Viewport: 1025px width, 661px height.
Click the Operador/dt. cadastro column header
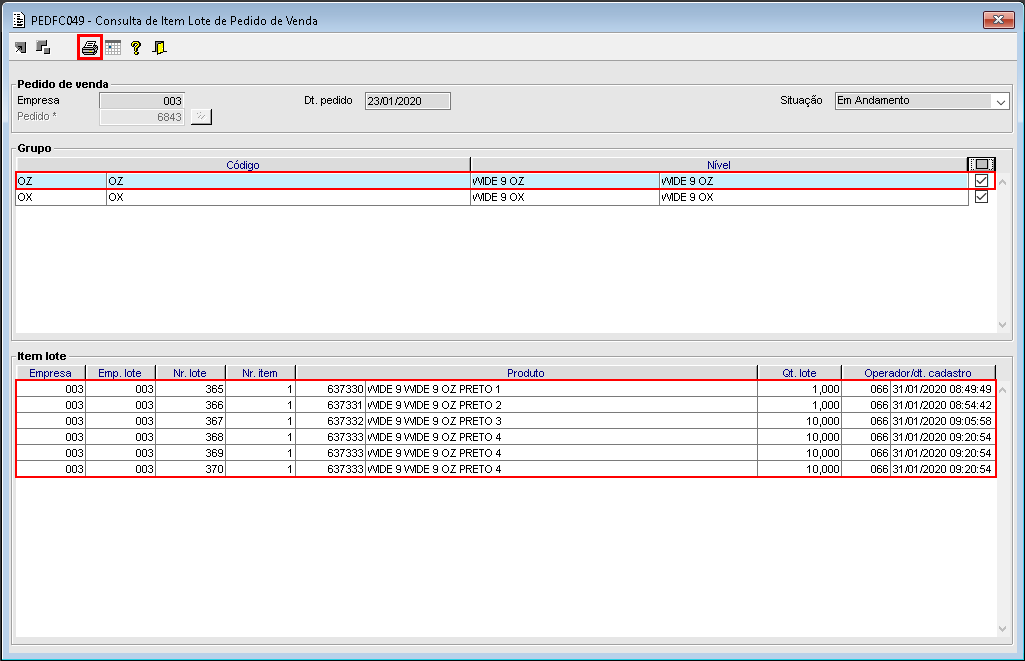tap(918, 373)
